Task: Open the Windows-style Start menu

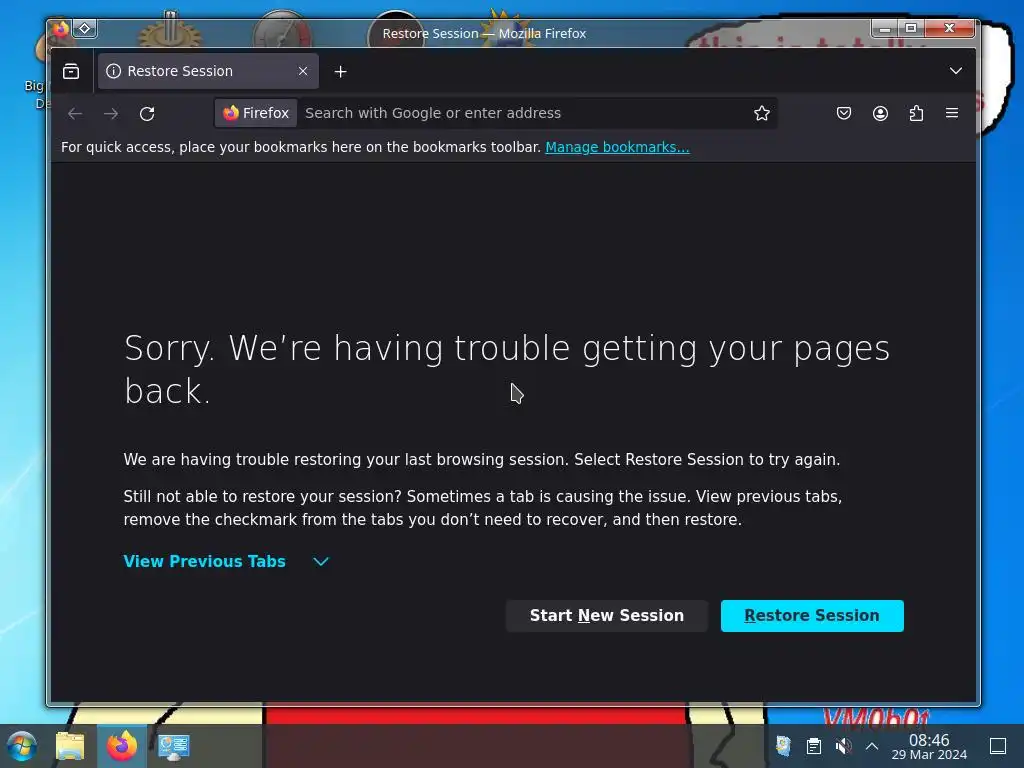Action: tap(22, 746)
